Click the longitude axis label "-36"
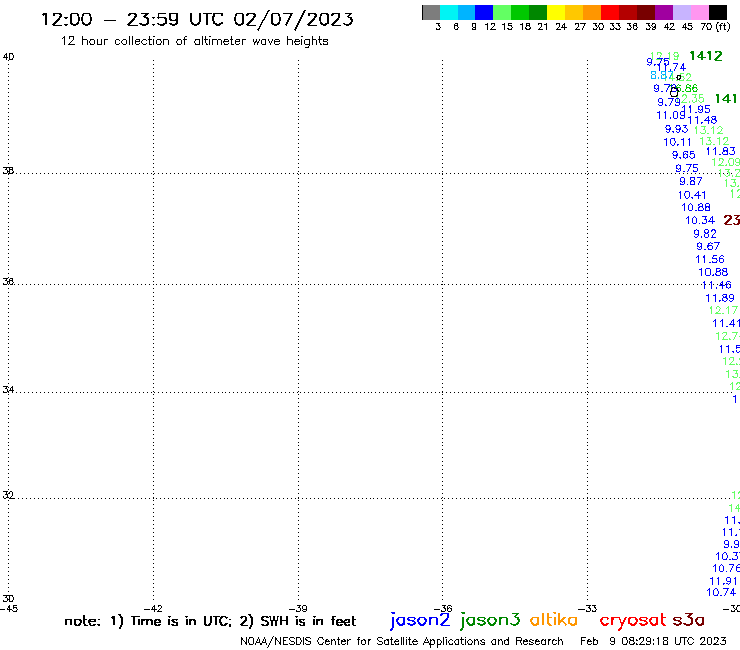This screenshot has width=740, height=650. tap(443, 609)
